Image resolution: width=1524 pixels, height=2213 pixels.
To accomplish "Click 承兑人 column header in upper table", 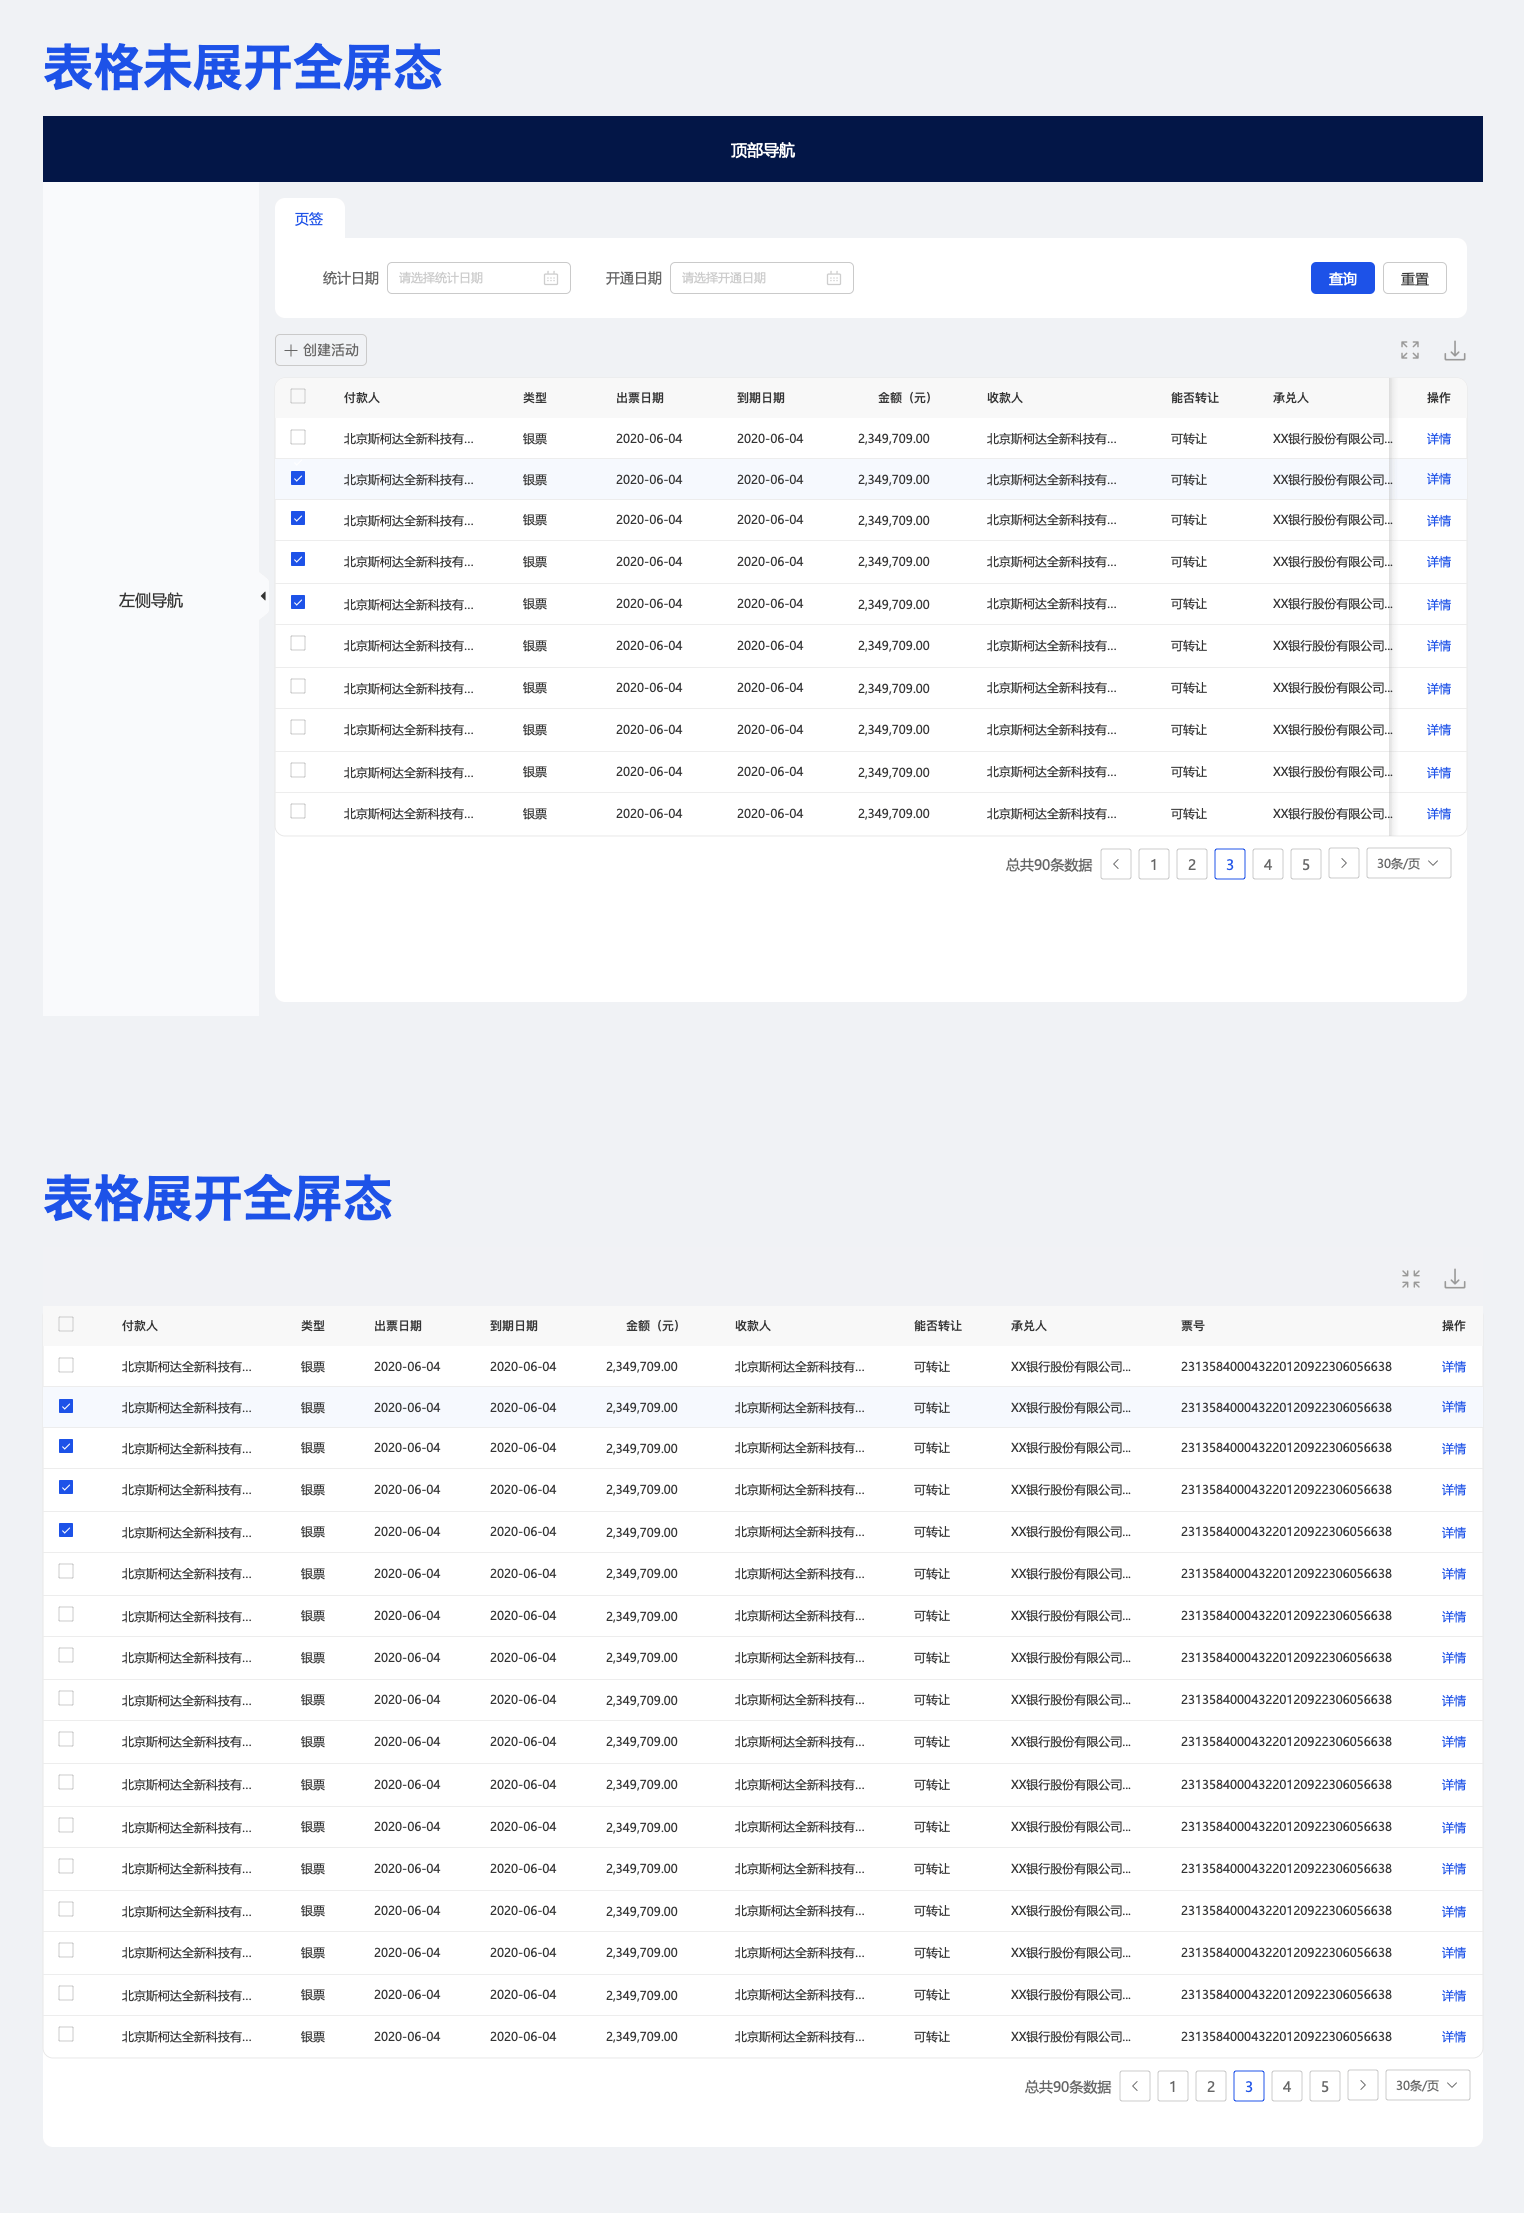I will pyautogui.click(x=1291, y=398).
